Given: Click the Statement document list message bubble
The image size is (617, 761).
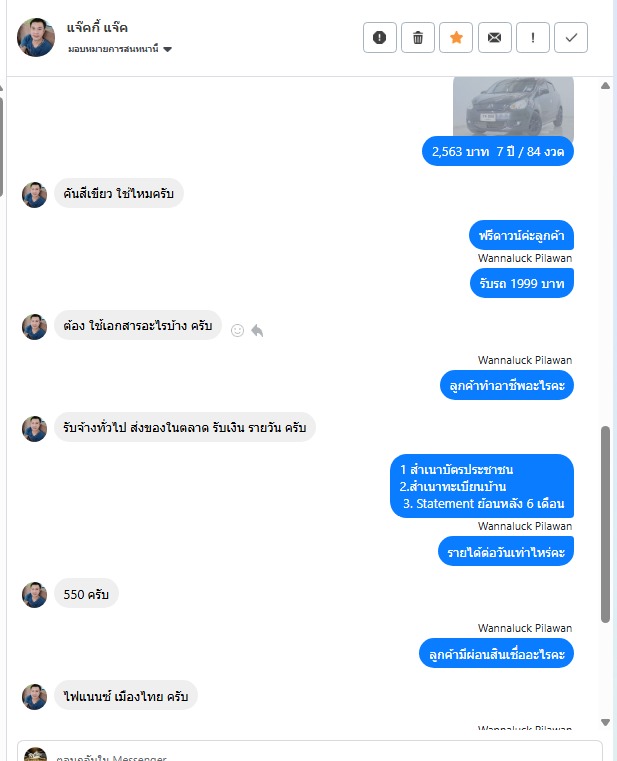Looking at the screenshot, I should [x=482, y=486].
